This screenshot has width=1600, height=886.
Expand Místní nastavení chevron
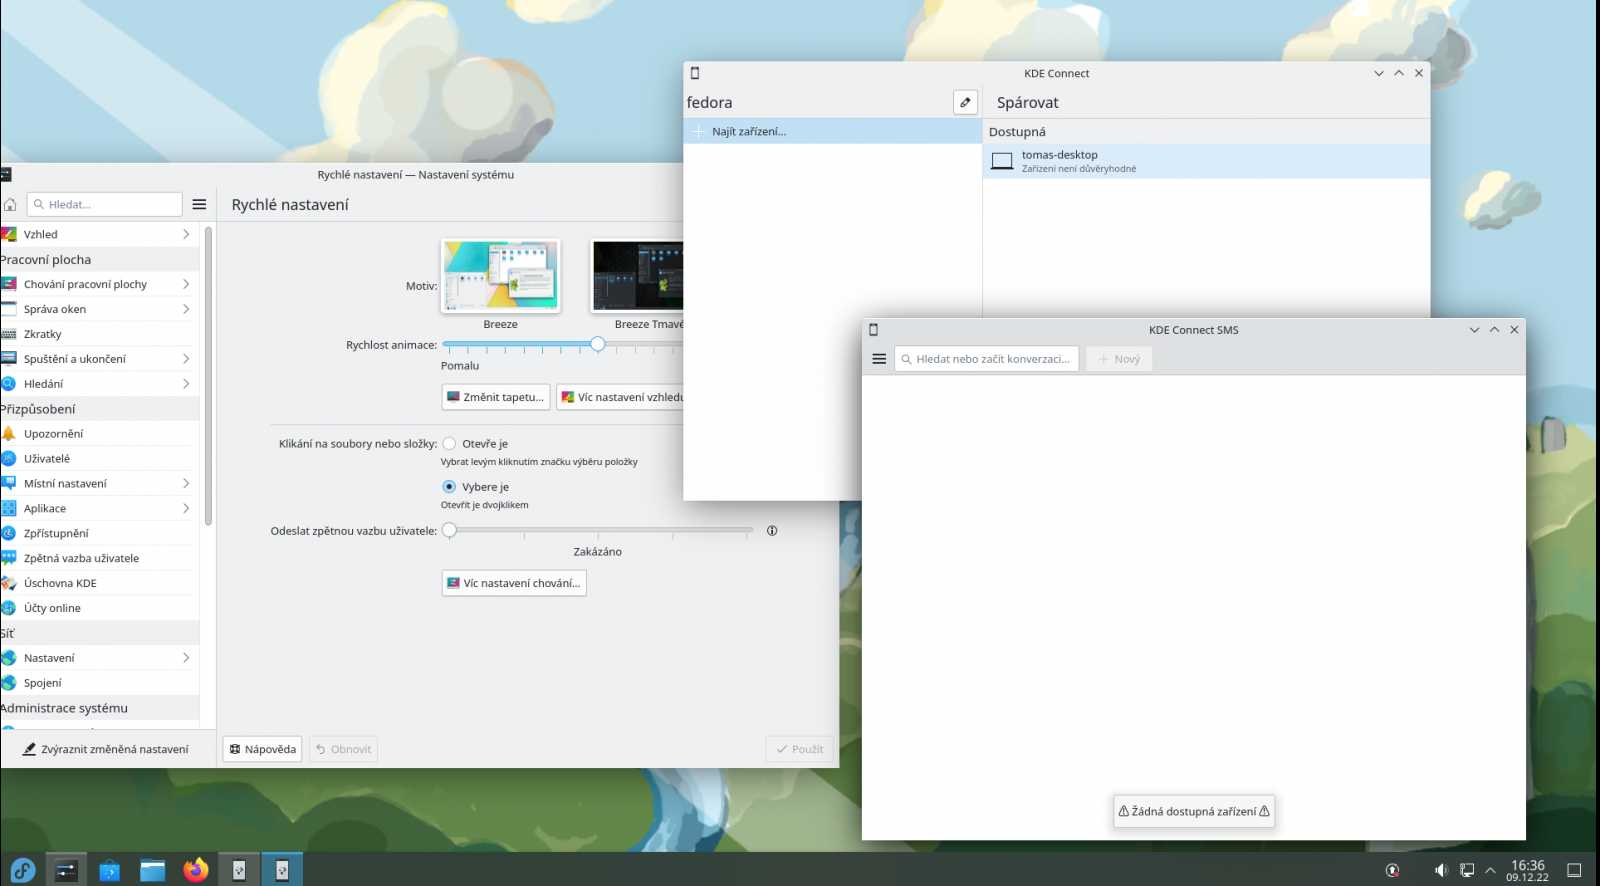[x=186, y=483]
